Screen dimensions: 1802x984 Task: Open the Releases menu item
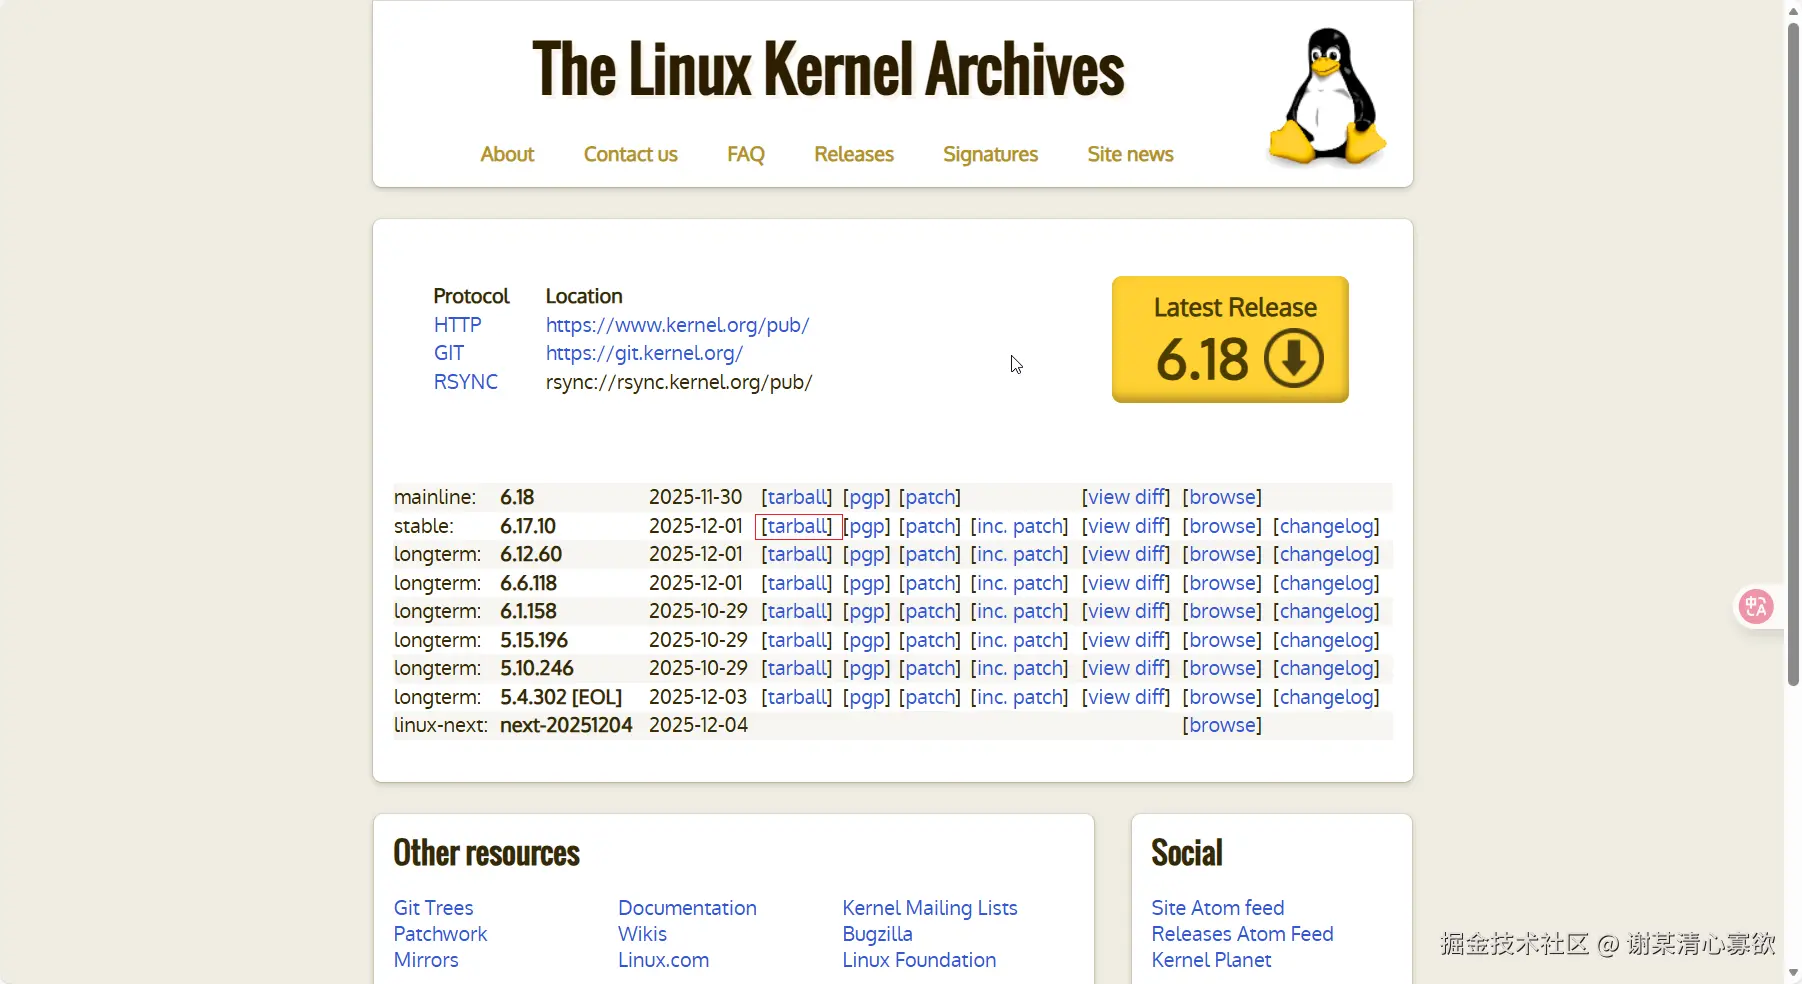pos(854,154)
